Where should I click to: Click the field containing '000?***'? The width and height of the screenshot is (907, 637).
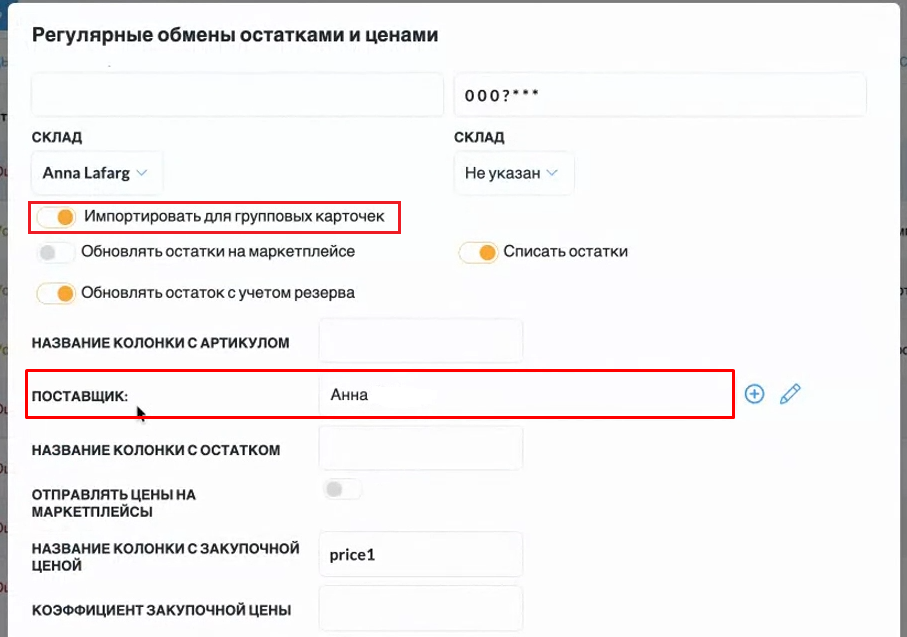point(660,95)
